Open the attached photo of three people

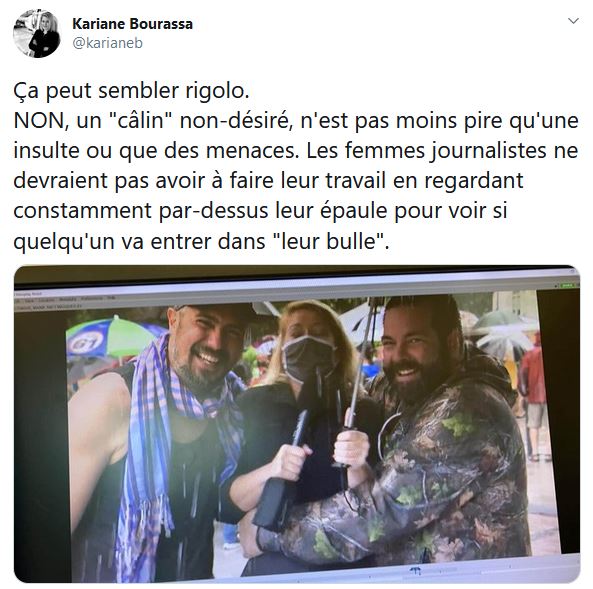(297, 424)
